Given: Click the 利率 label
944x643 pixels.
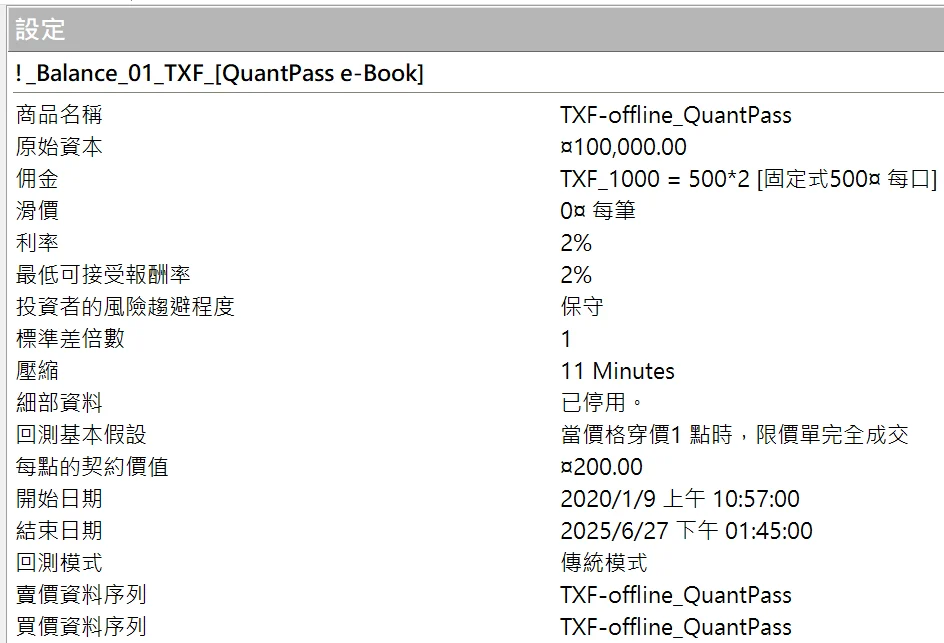Looking at the screenshot, I should pos(37,242).
